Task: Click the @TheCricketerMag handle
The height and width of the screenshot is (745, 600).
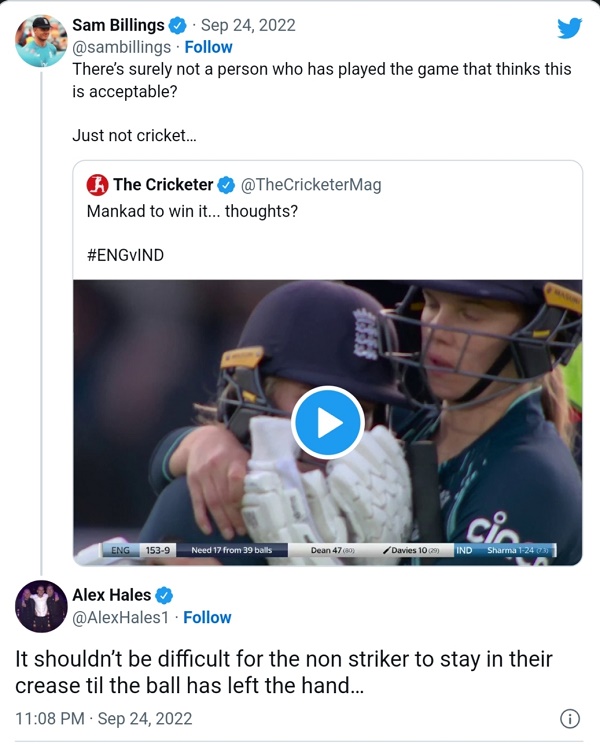Action: [311, 185]
